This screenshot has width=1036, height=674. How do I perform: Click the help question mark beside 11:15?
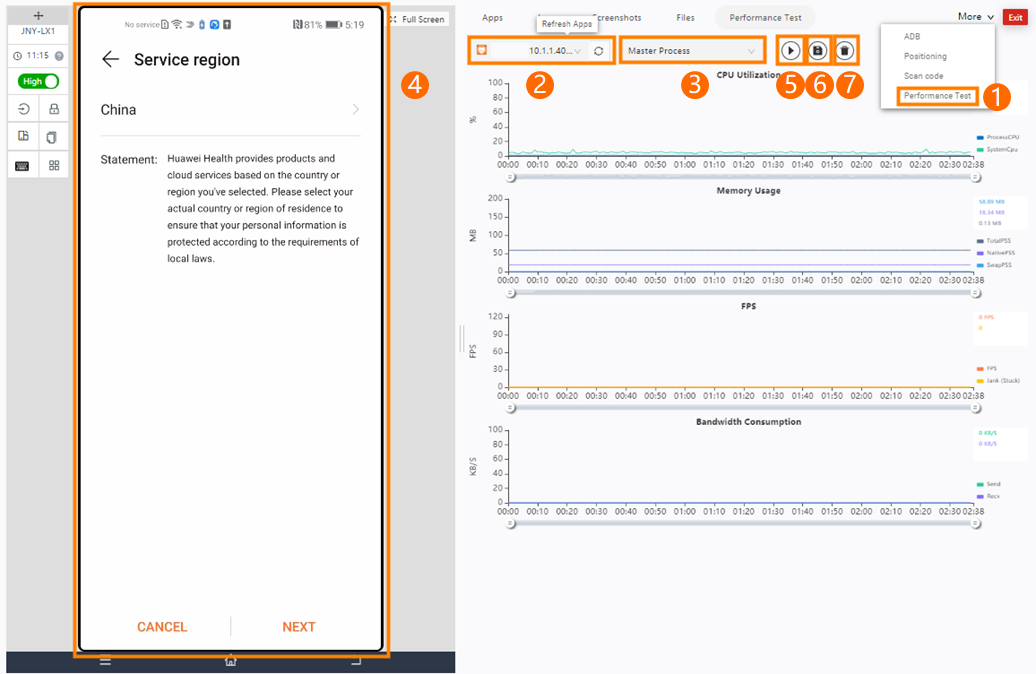point(59,56)
